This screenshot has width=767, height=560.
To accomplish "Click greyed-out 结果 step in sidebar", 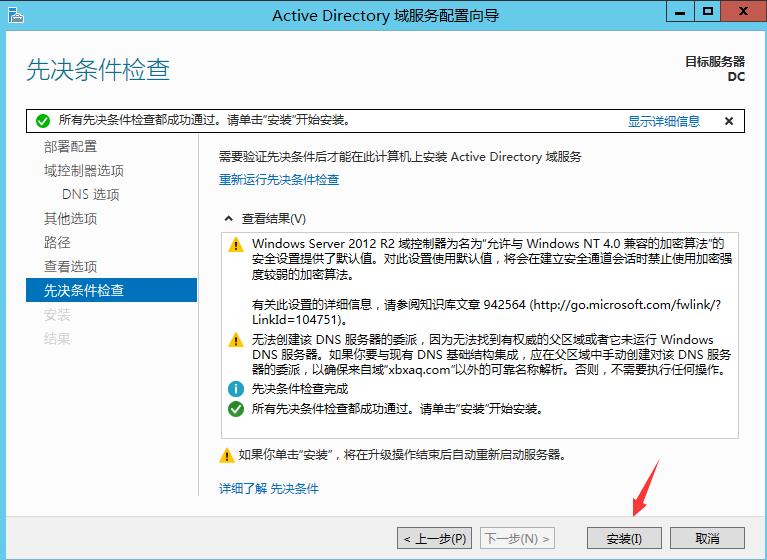I will (x=57, y=338).
